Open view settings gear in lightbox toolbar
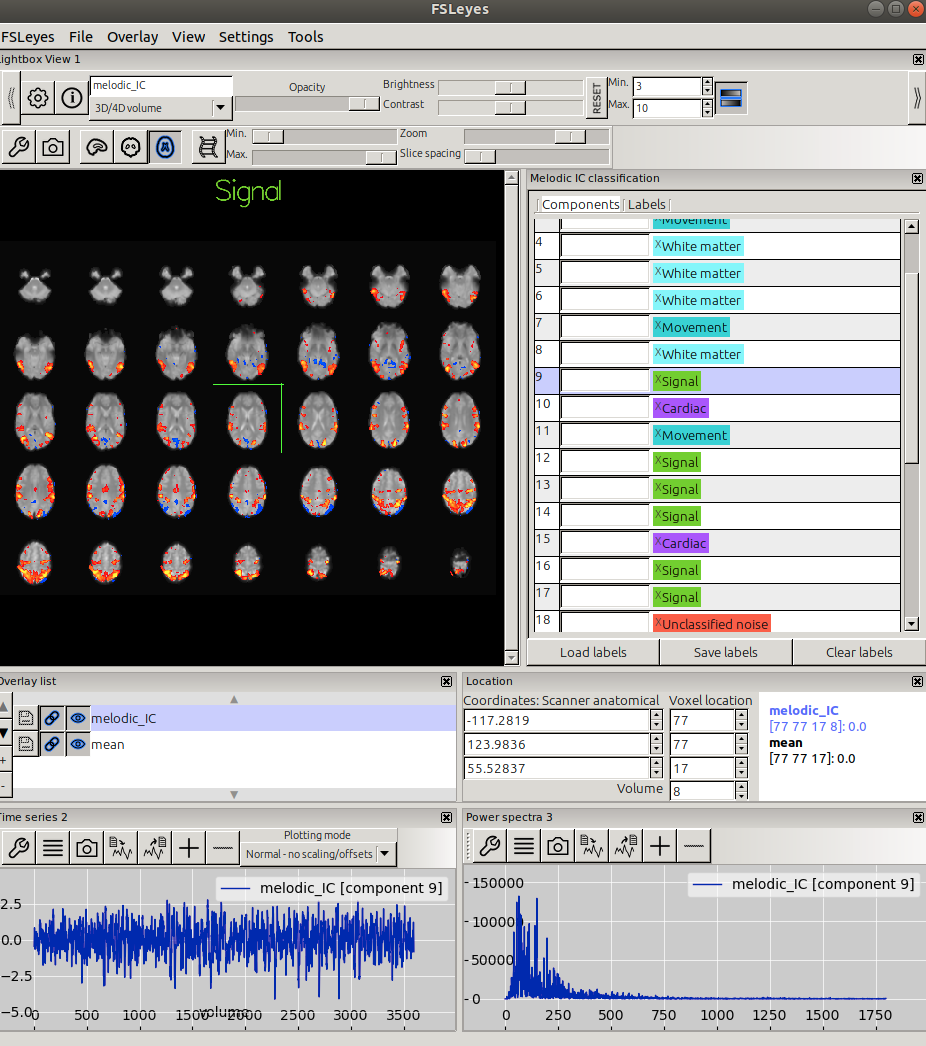Screen dimensions: 926x1046 pos(38,98)
